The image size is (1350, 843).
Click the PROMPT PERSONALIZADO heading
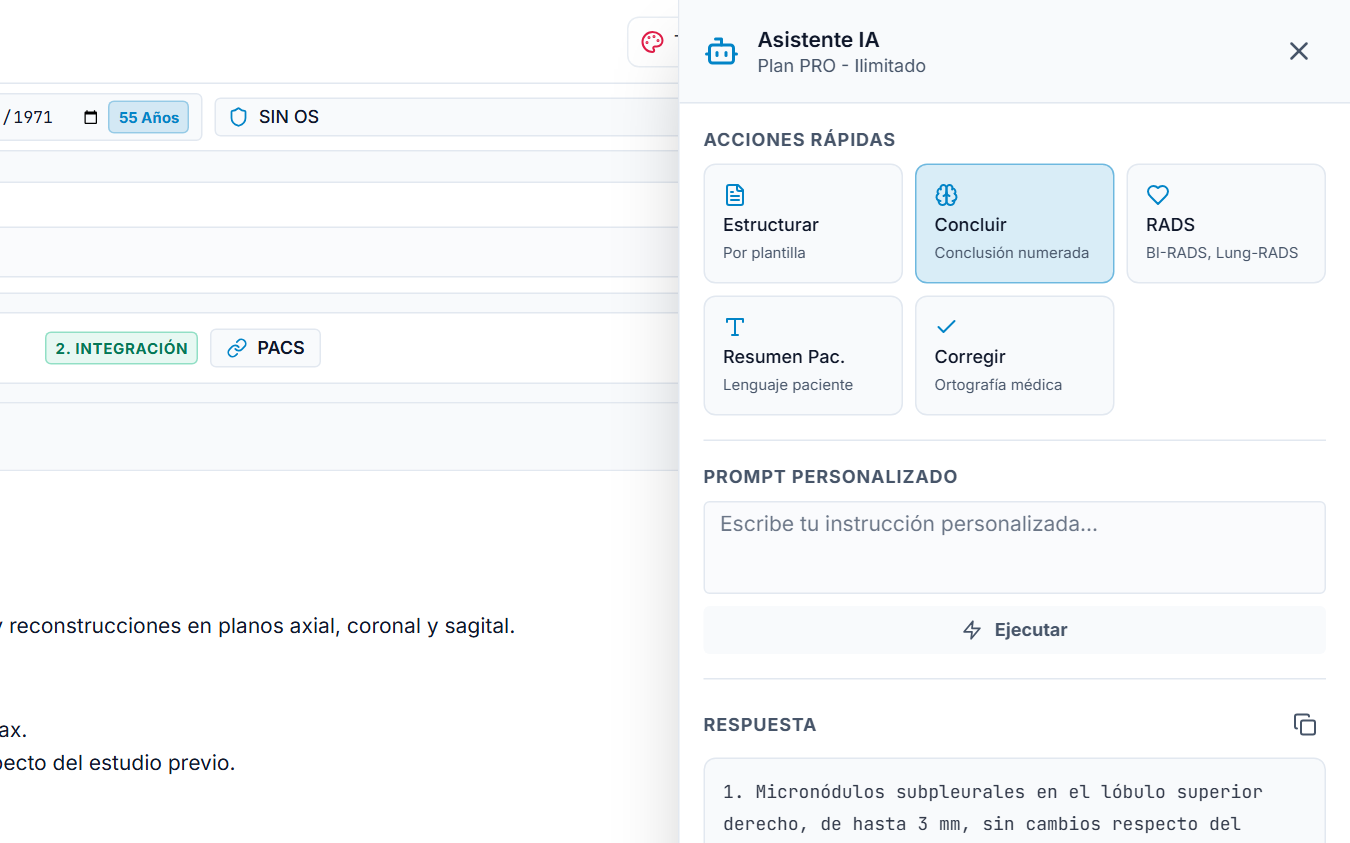pyautogui.click(x=831, y=477)
